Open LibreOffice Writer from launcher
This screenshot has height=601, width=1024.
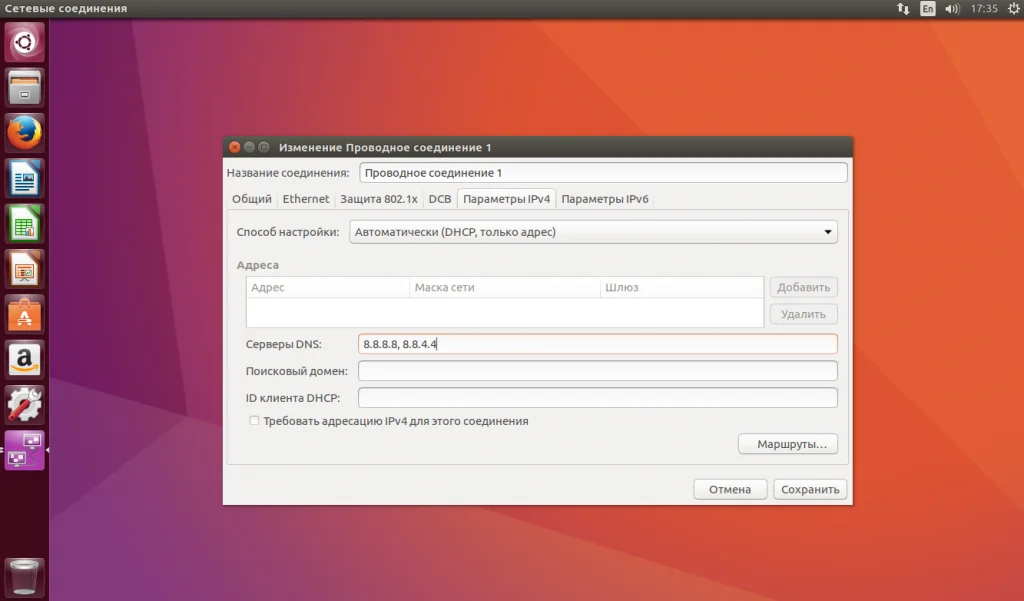coord(24,179)
